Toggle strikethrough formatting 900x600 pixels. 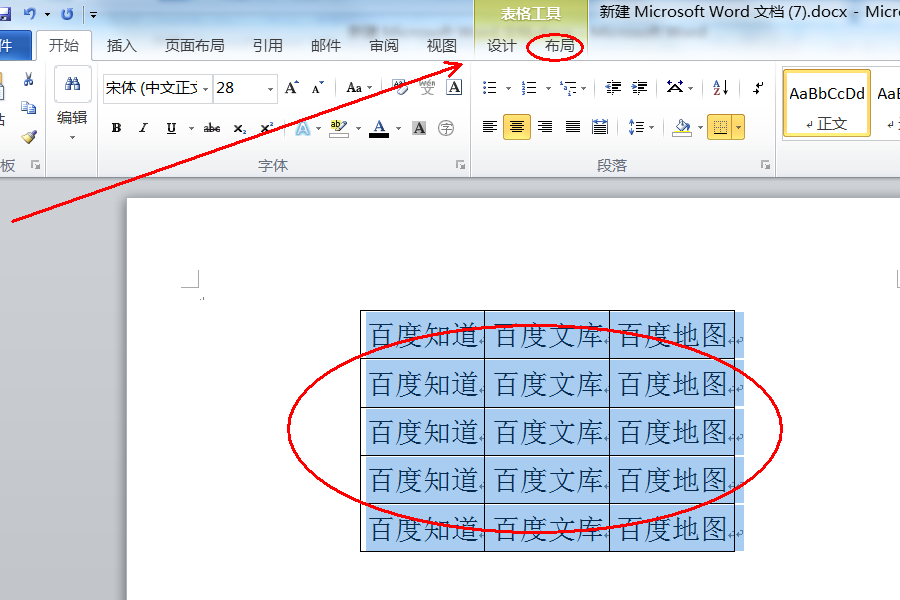point(212,127)
